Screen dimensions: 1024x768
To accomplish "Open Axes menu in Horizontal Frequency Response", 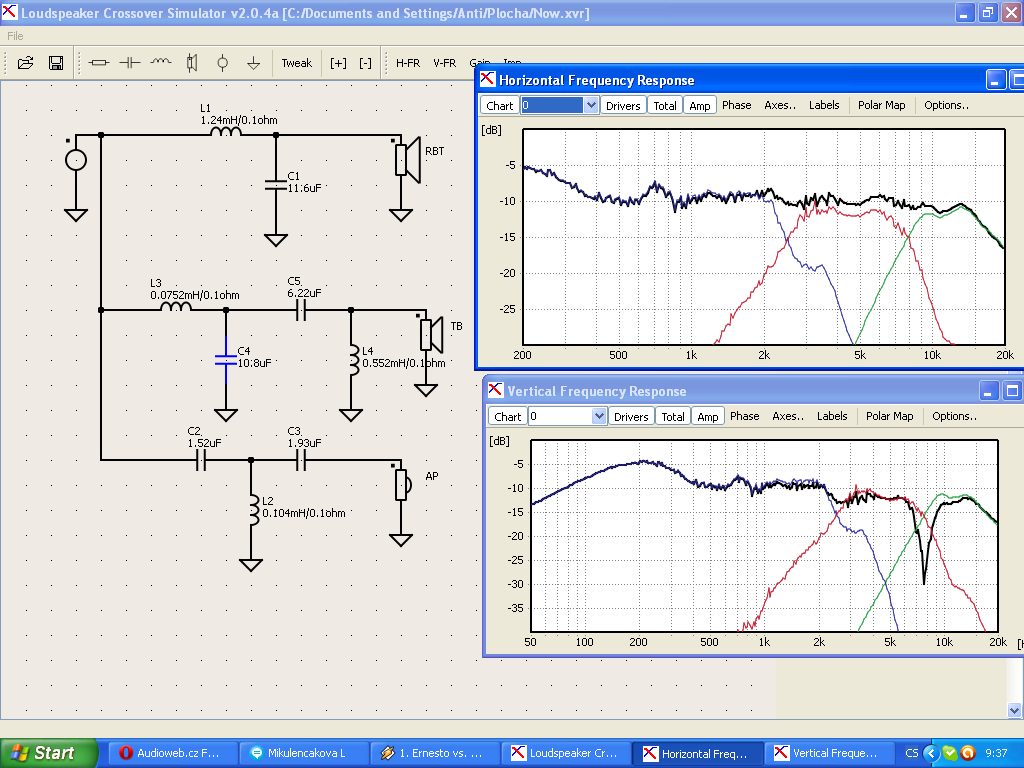I will coord(780,105).
